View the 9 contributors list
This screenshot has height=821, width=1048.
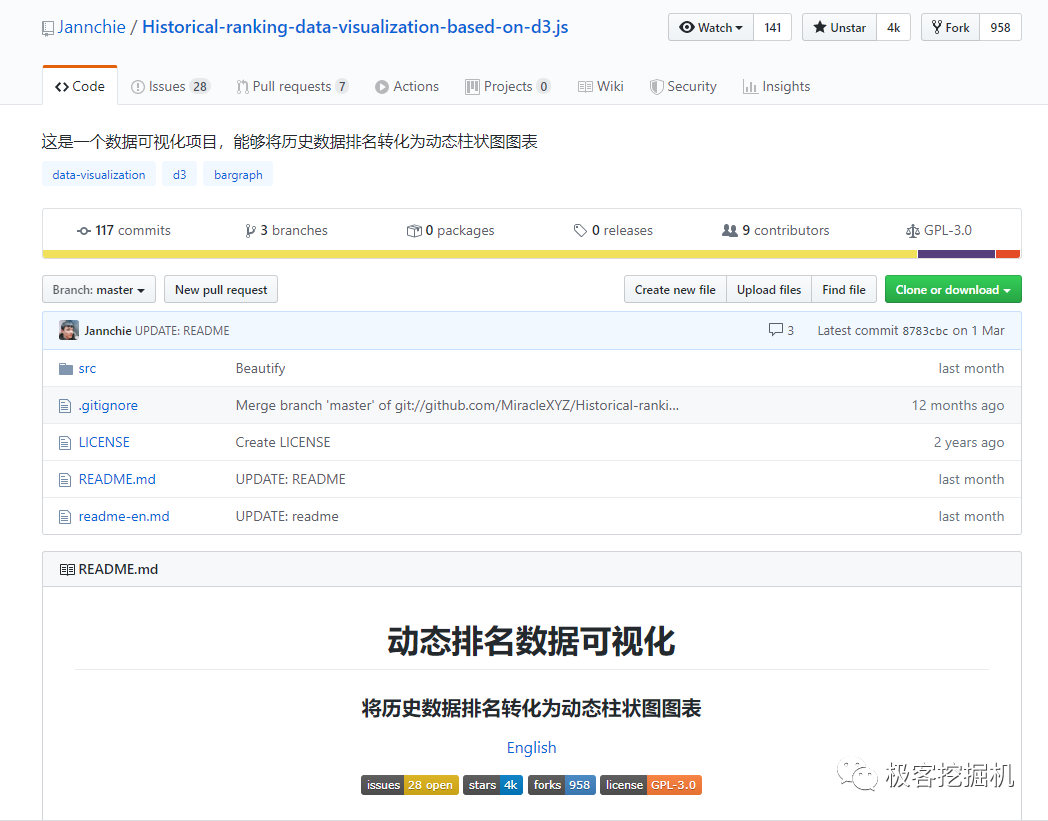pos(776,231)
